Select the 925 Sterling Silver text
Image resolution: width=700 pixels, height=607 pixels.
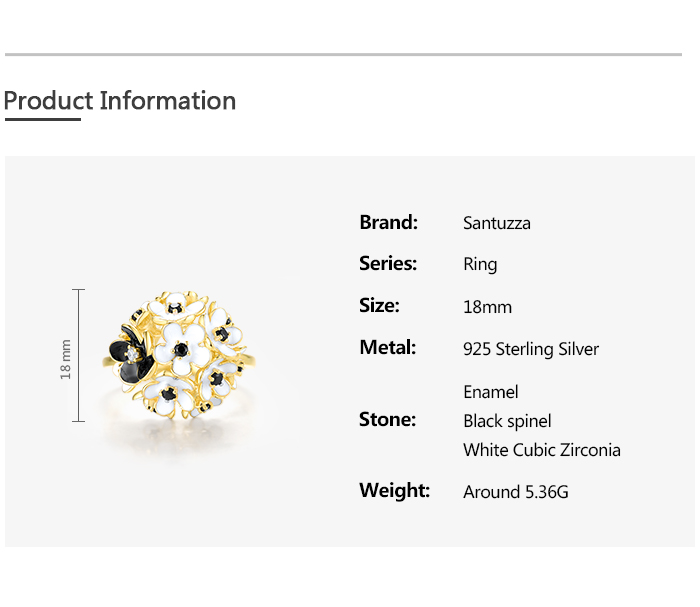click(531, 349)
